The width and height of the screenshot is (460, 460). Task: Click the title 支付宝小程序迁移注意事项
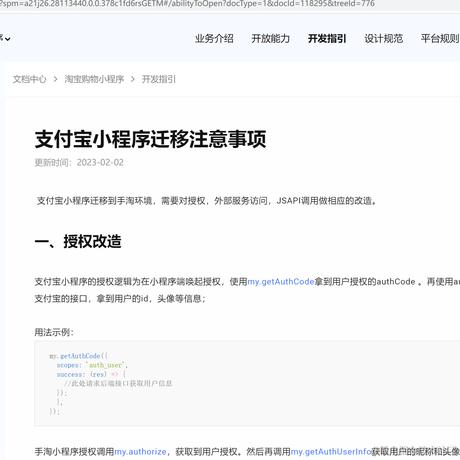150,139
